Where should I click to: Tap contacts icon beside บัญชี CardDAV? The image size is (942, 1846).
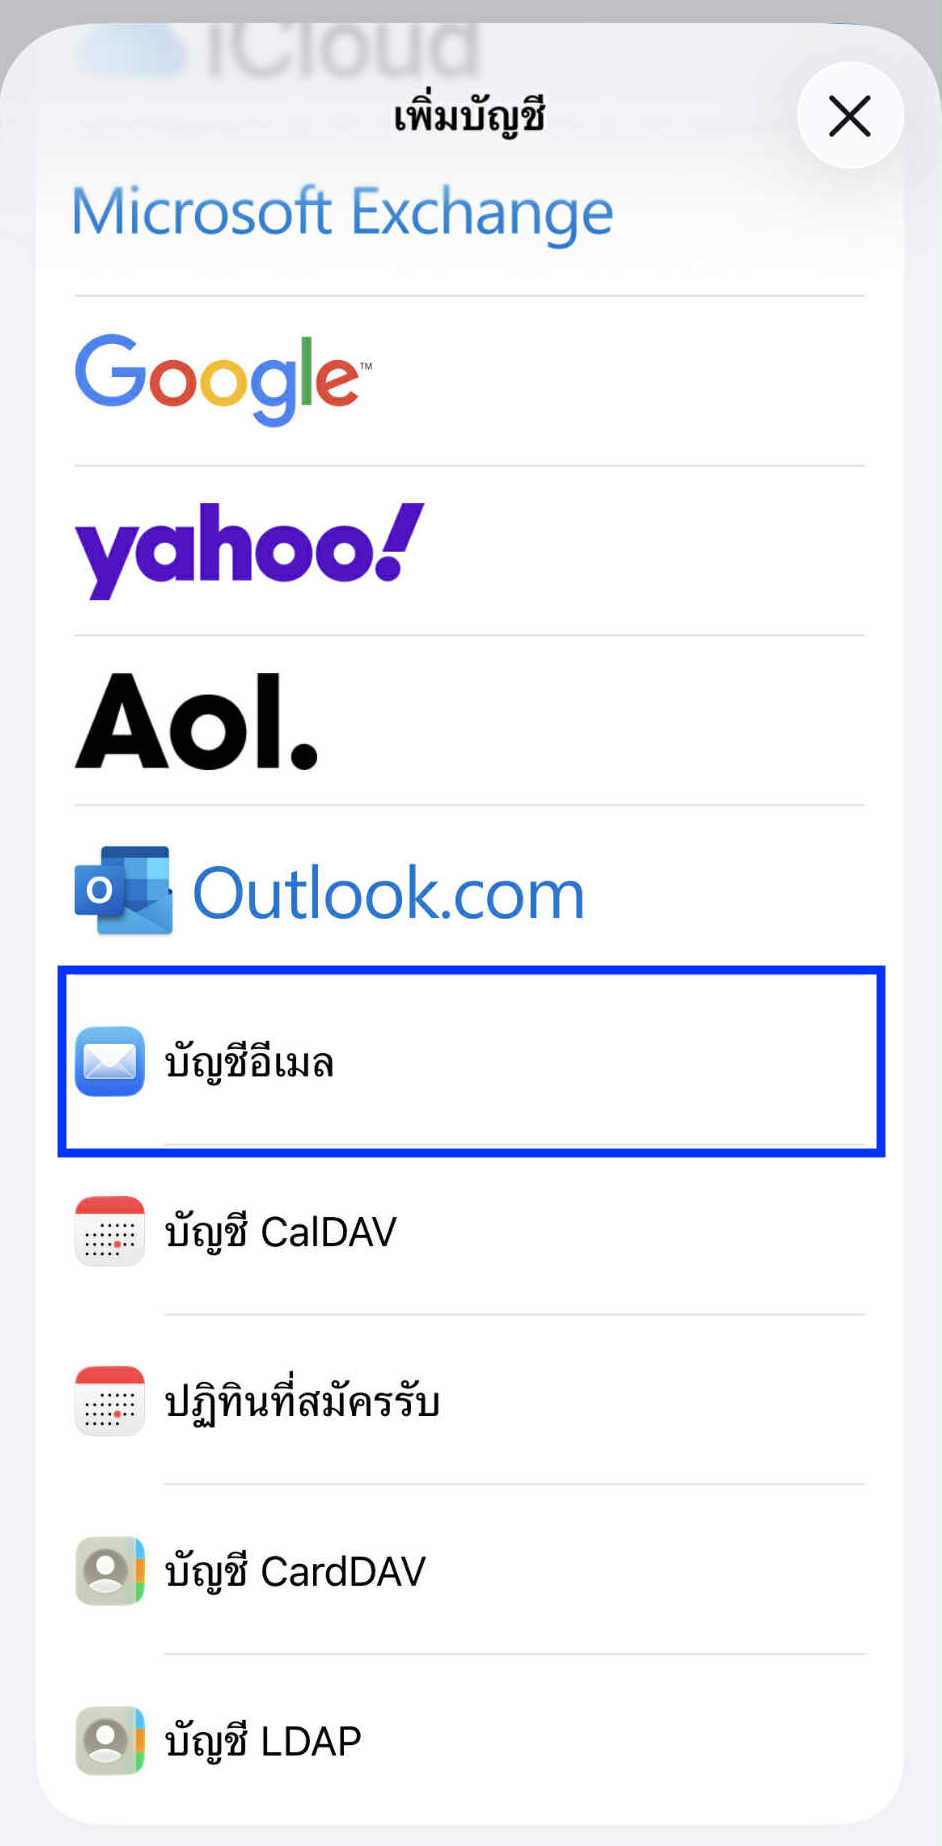coord(110,1571)
